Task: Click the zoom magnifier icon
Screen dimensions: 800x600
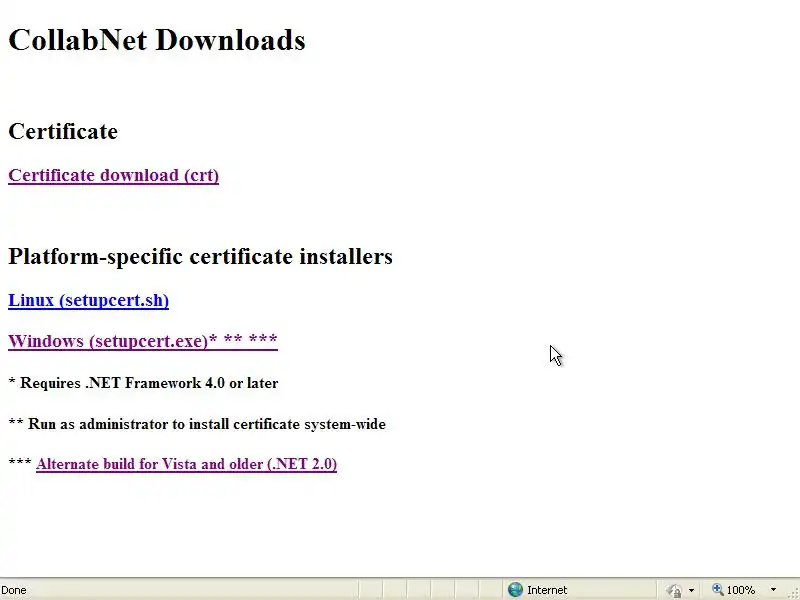Action: (717, 590)
